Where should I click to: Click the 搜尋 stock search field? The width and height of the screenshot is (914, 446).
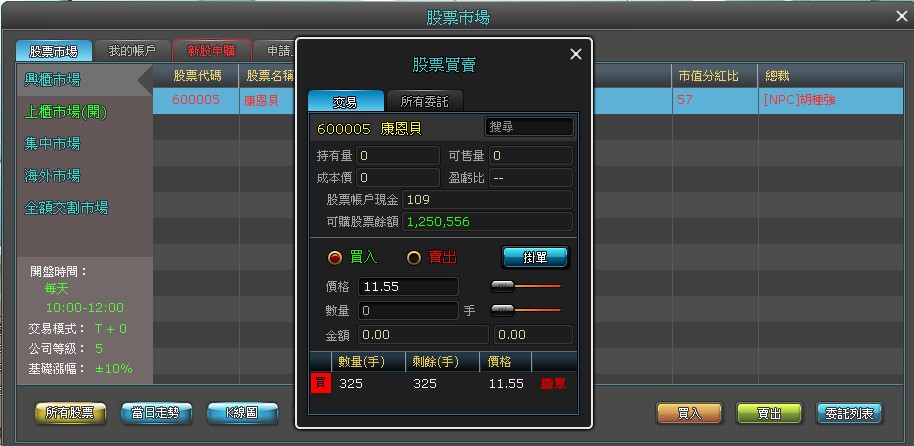529,127
